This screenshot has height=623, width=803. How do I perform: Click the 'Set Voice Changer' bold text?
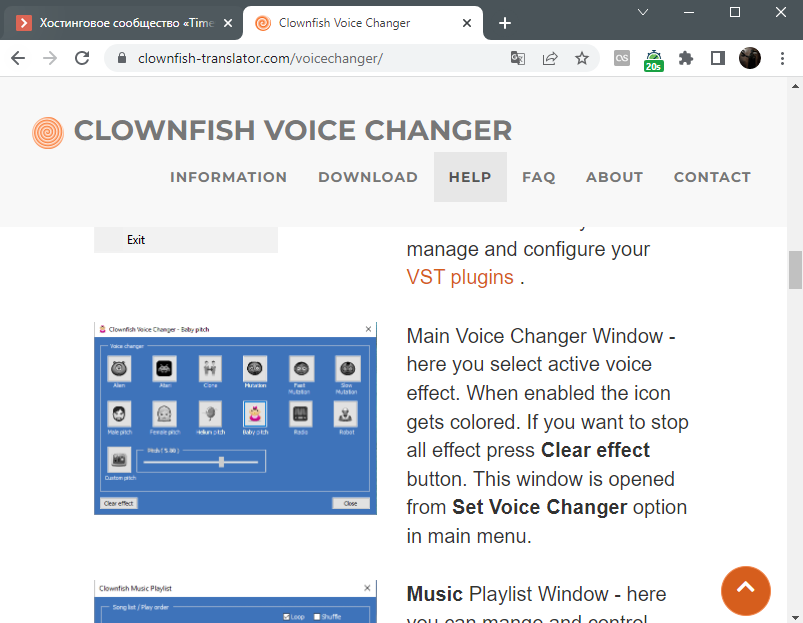(539, 507)
